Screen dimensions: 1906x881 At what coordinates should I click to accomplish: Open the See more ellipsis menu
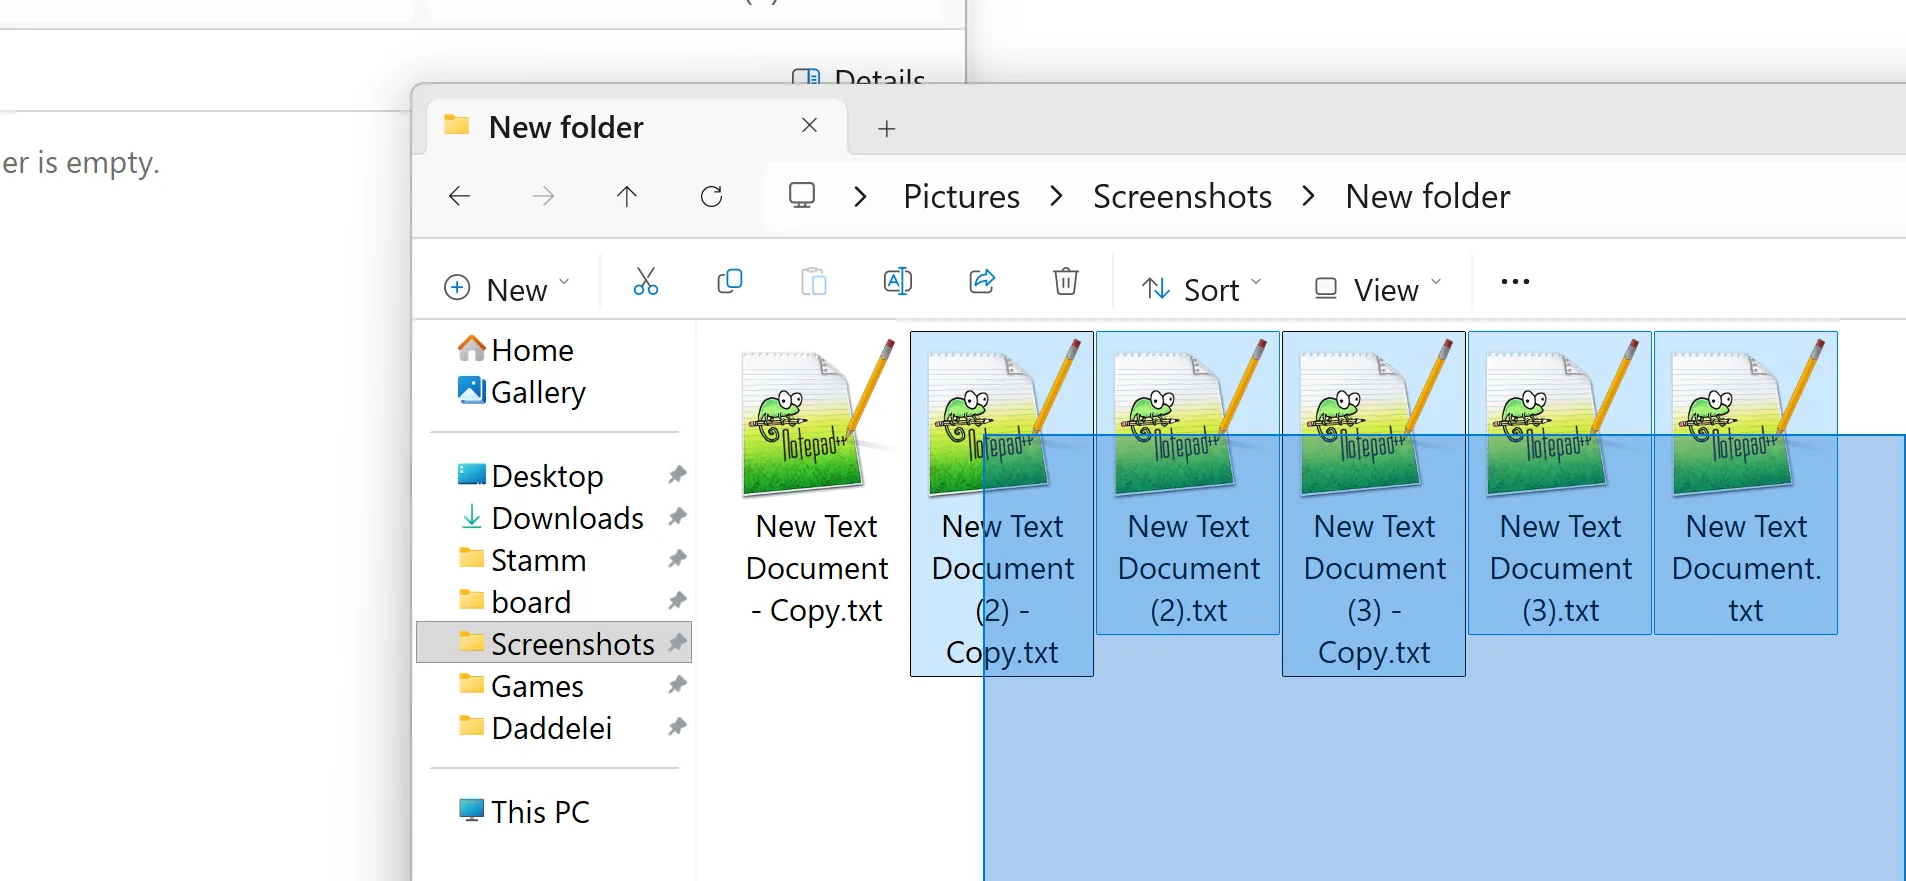[1515, 283]
